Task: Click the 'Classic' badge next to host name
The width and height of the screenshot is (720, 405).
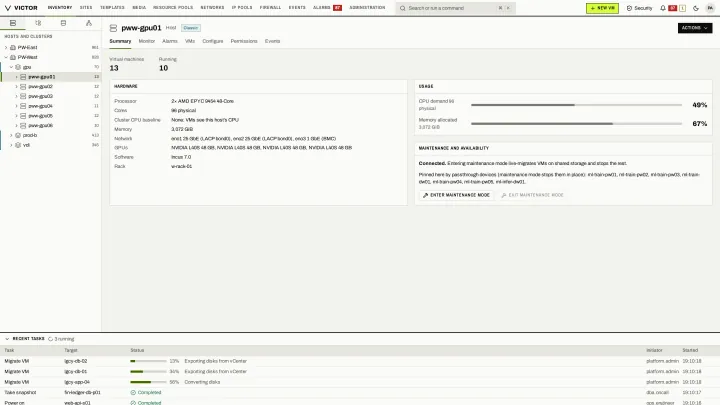Action: tap(191, 28)
